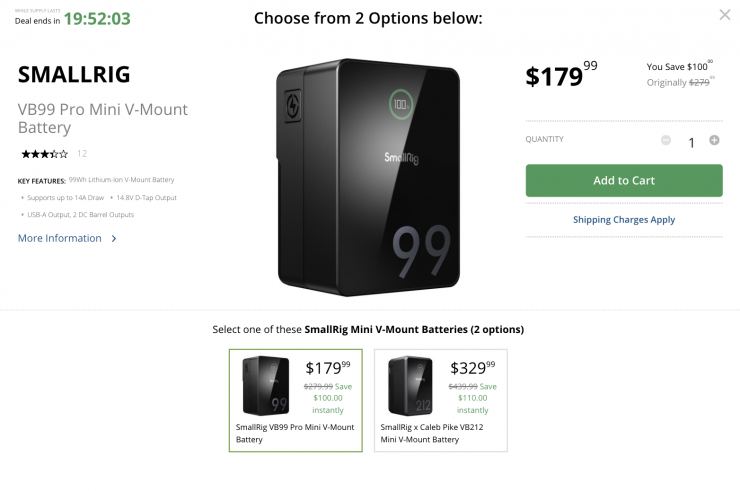Click the $329.99 price on VB212 option

471,368
